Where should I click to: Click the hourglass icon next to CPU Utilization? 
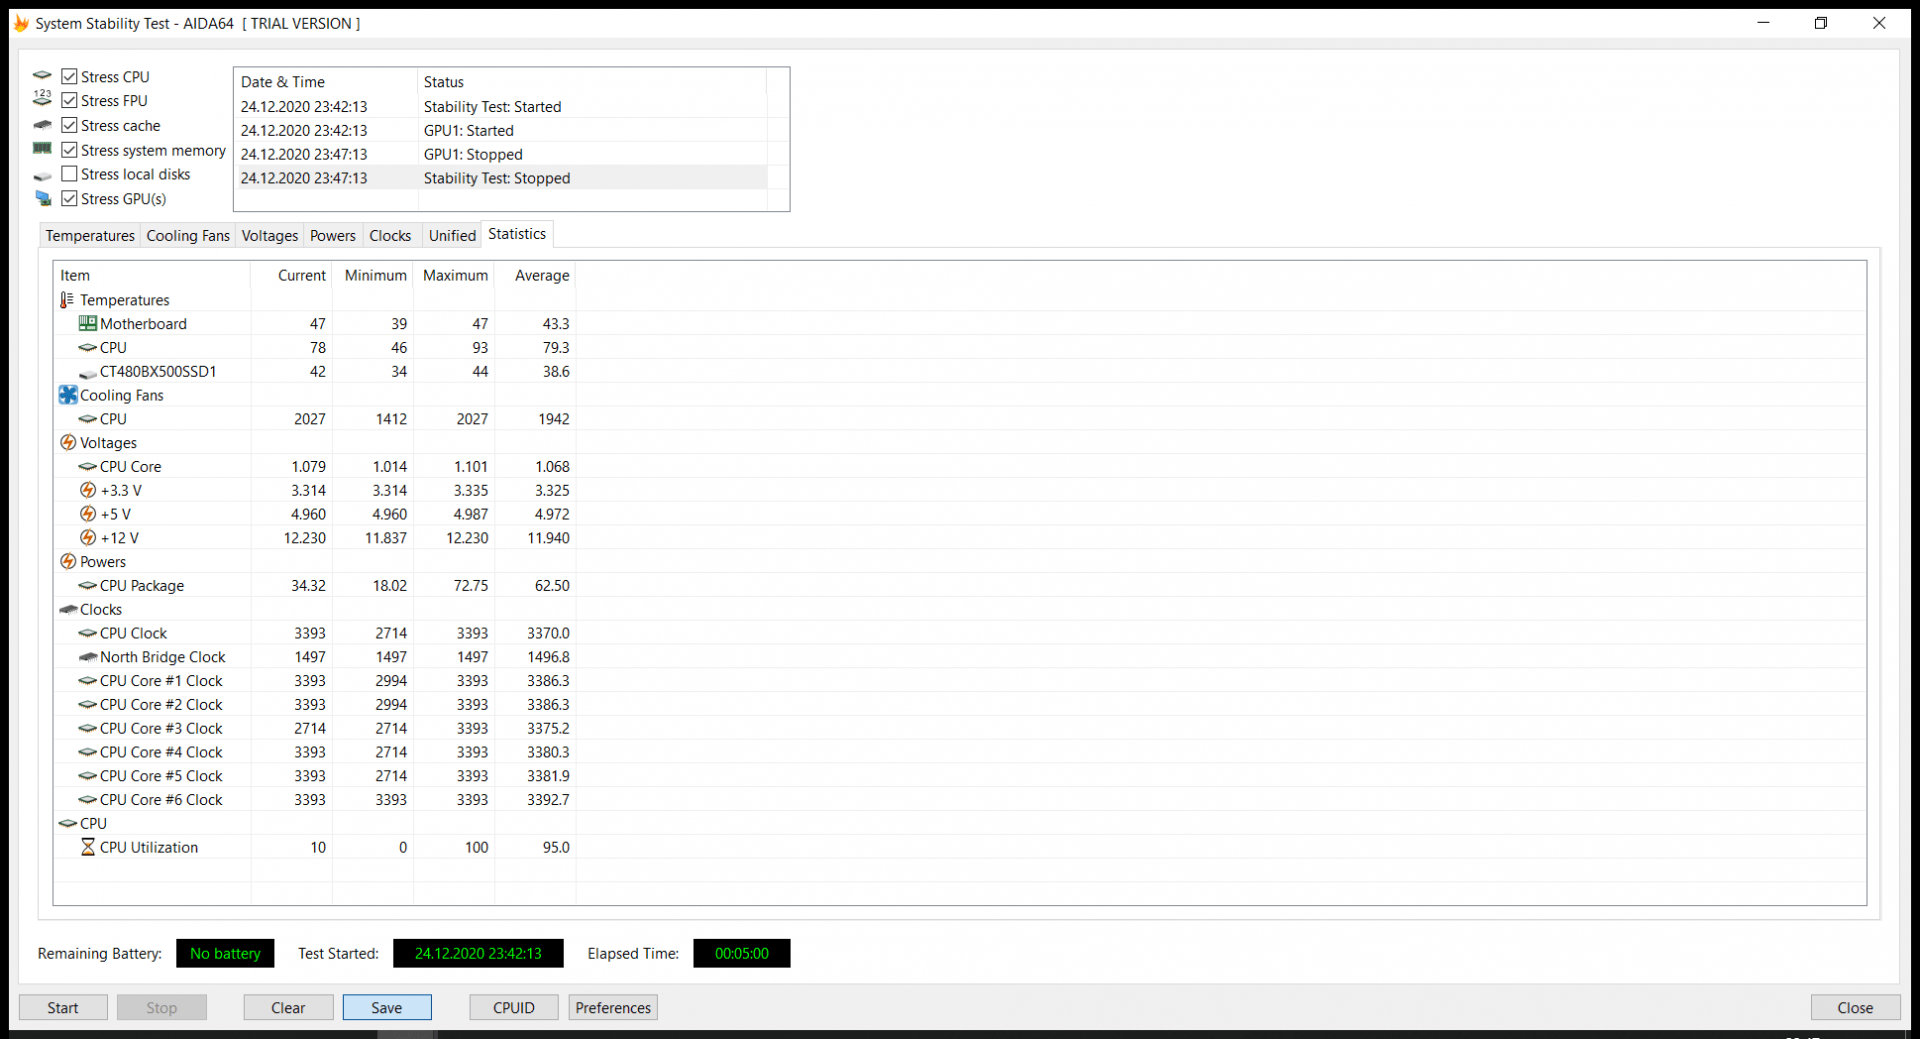(88, 847)
